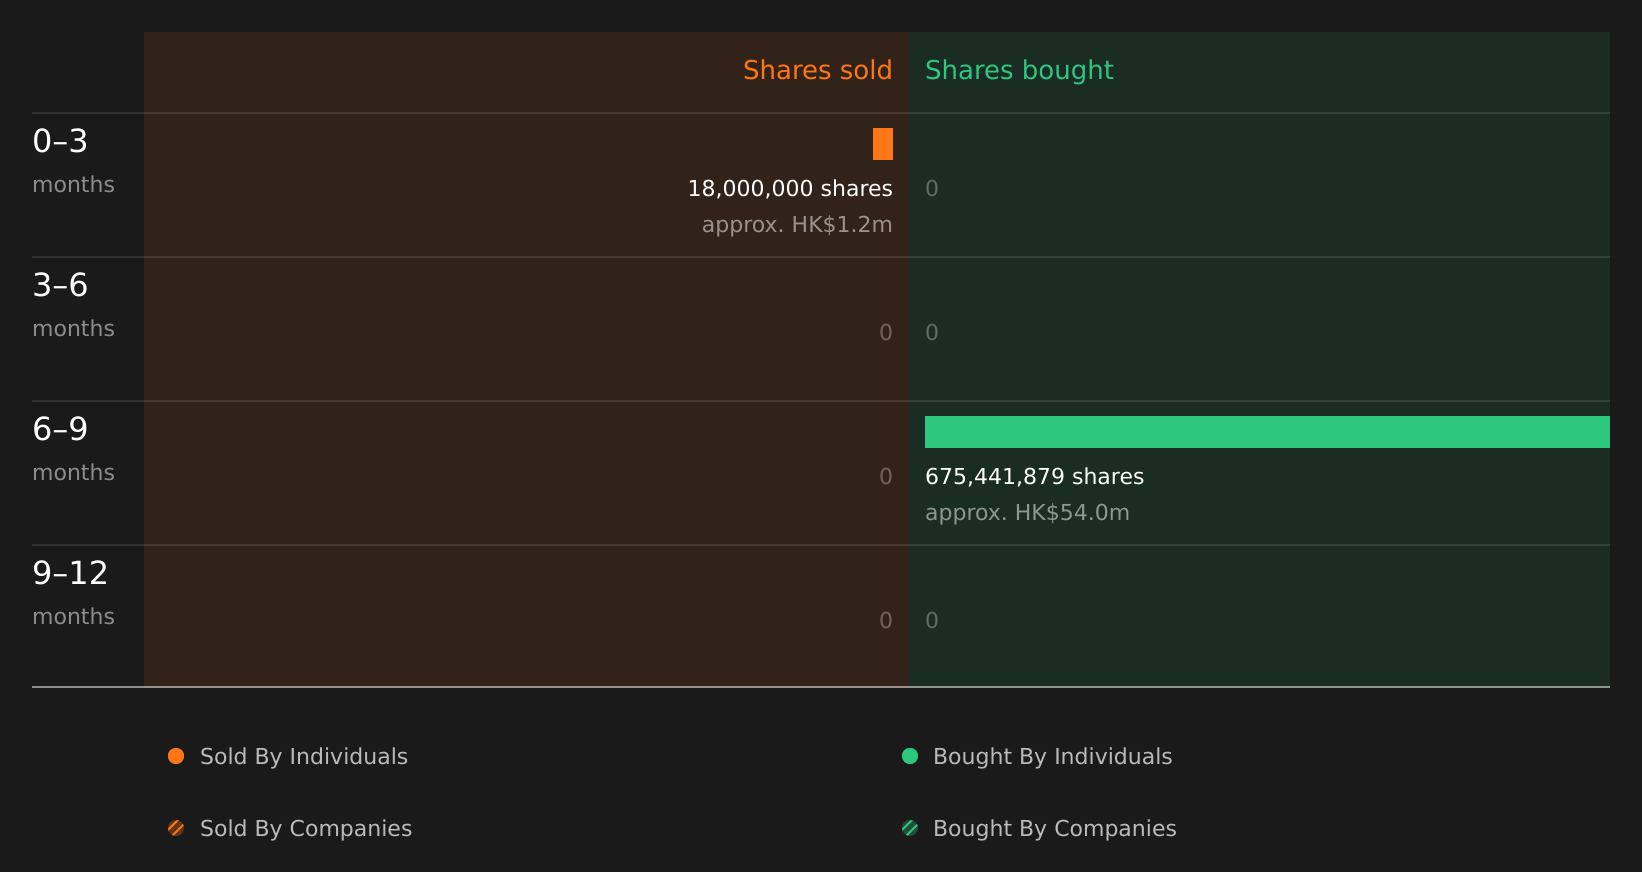Viewport: 1642px width, 872px height.
Task: Click the striped Sold By Companies legend icon
Action: (176, 828)
